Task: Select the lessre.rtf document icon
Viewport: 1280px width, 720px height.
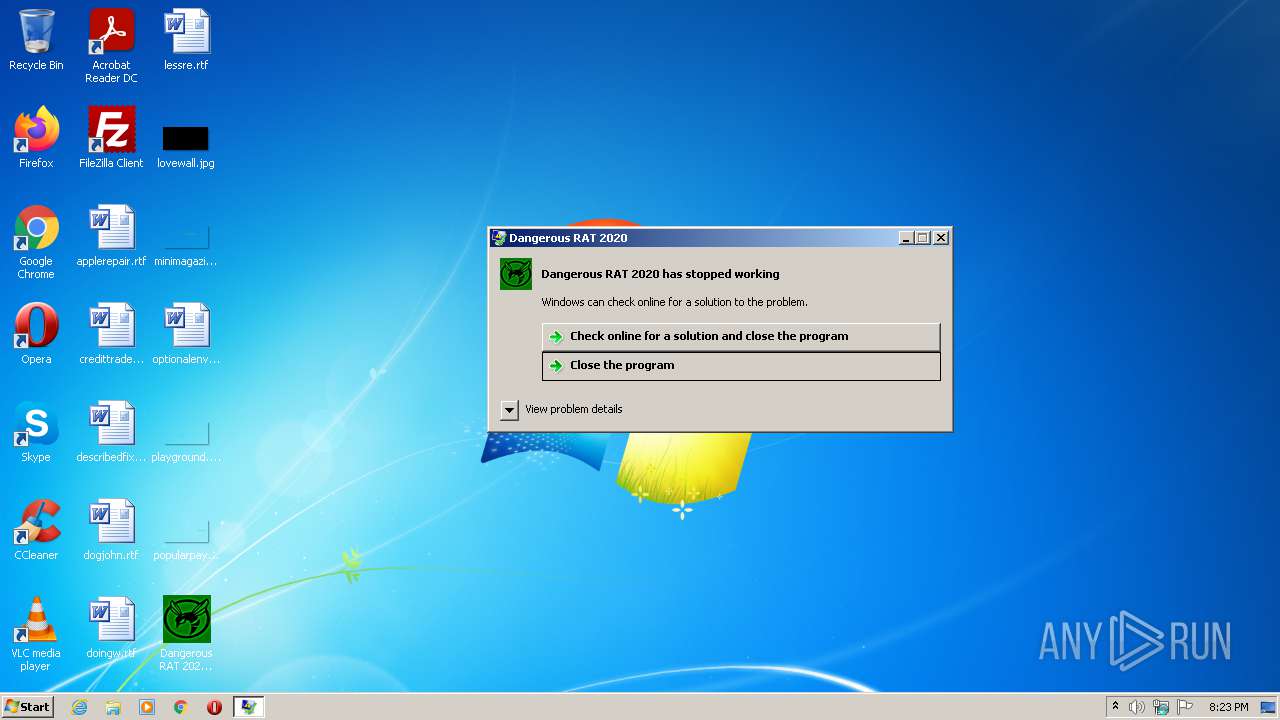Action: 186,40
